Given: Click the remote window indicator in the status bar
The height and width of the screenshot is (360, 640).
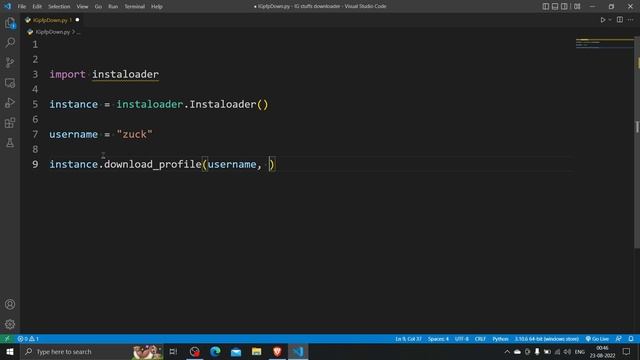Looking at the screenshot, I should [7, 339].
